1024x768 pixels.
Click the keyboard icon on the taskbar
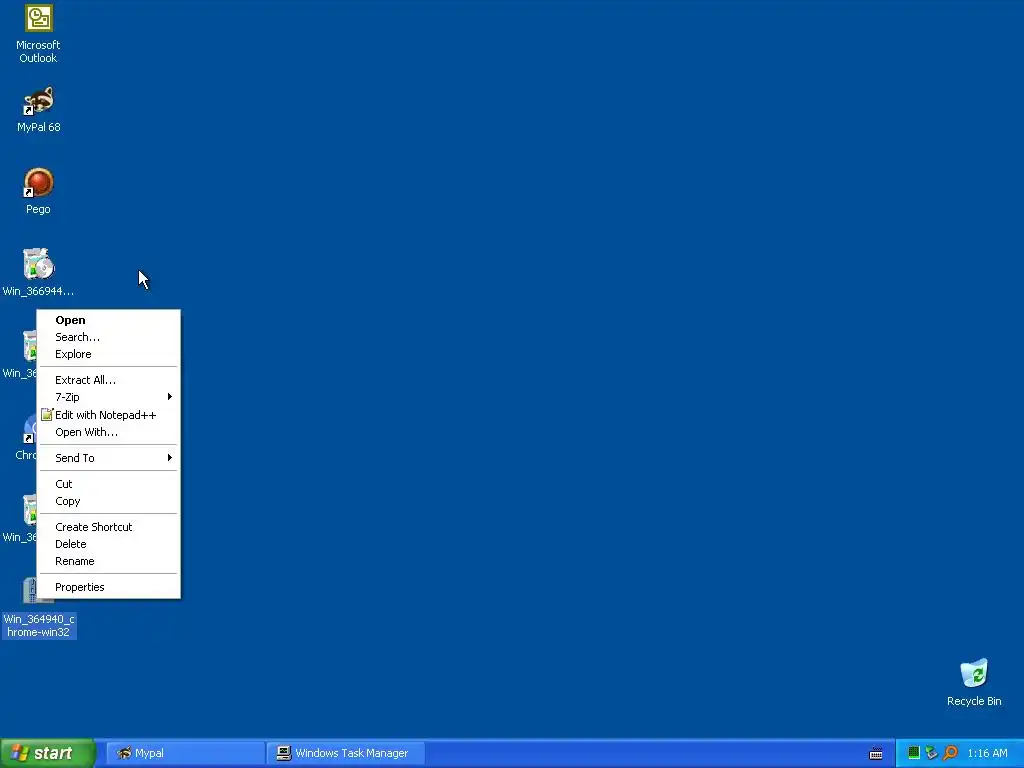[876, 754]
